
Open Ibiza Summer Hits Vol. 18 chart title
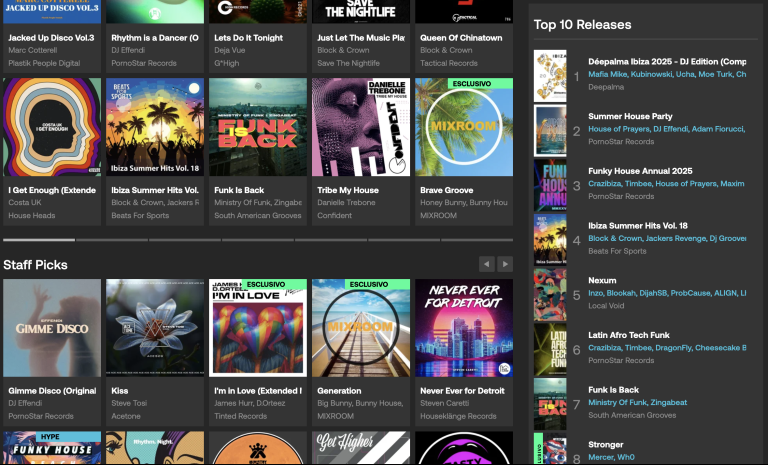[x=638, y=226]
